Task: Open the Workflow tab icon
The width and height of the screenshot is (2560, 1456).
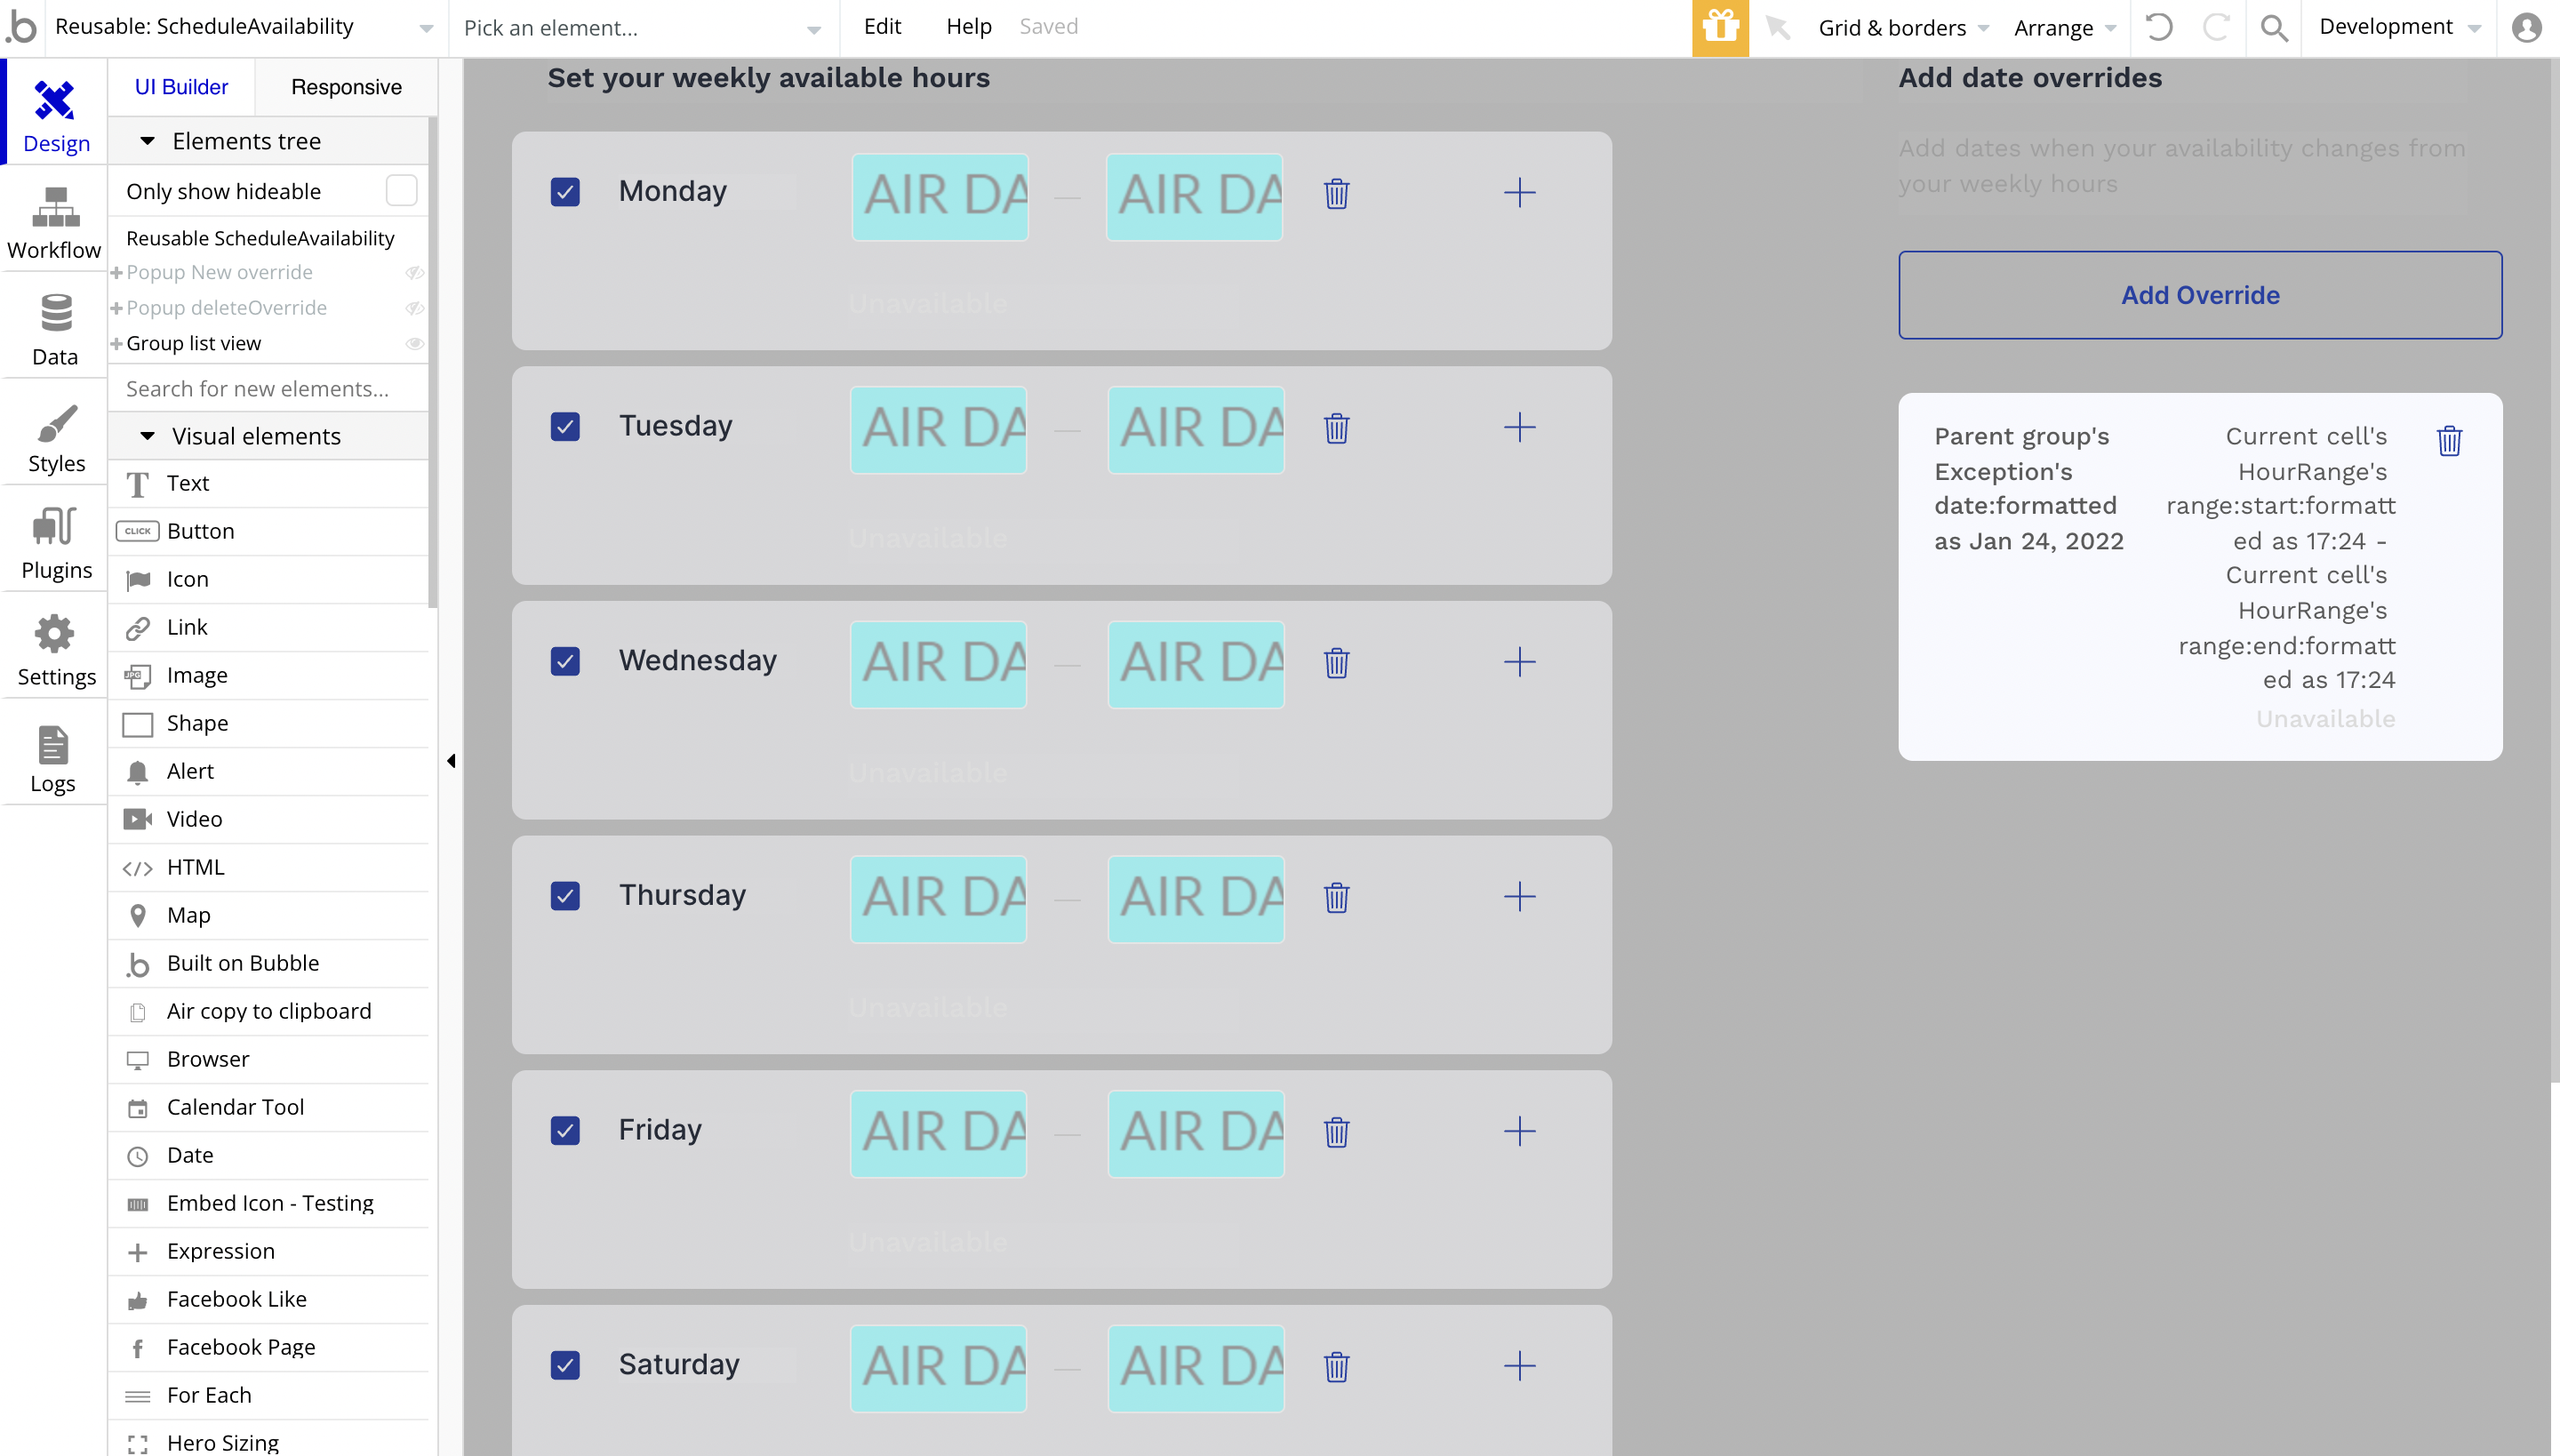Action: (x=55, y=224)
